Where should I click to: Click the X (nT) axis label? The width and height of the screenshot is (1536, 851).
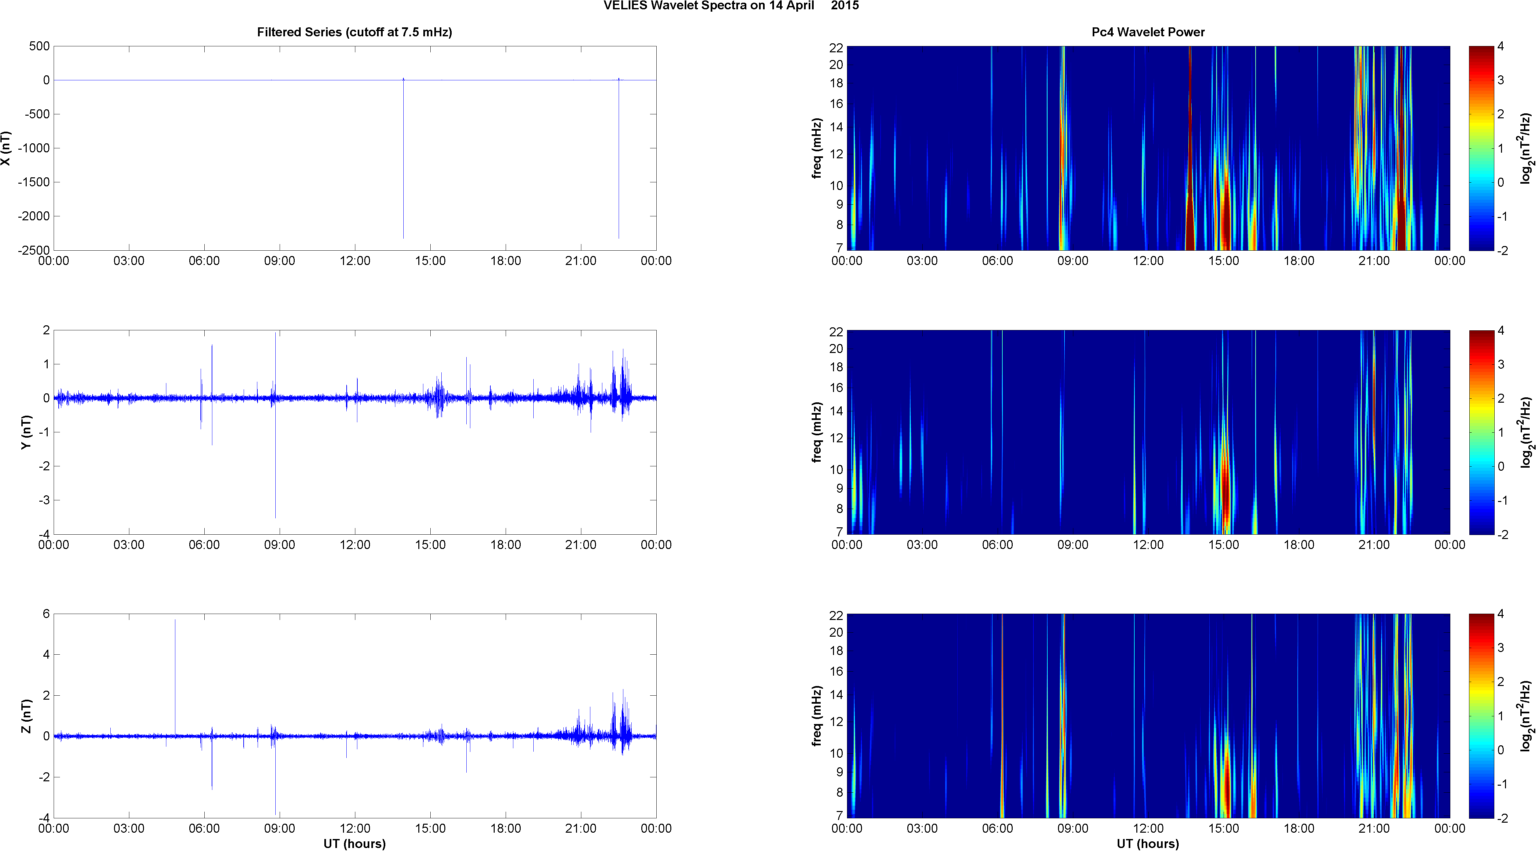pyautogui.click(x=6, y=148)
